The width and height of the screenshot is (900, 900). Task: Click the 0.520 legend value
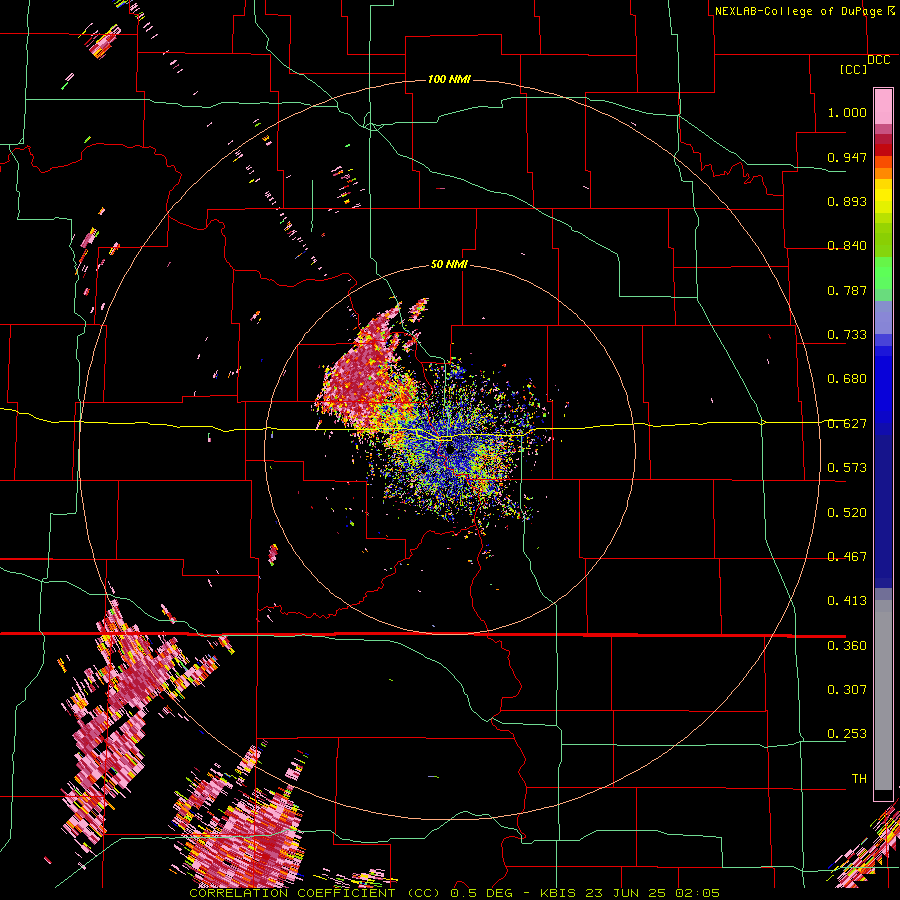(847, 513)
